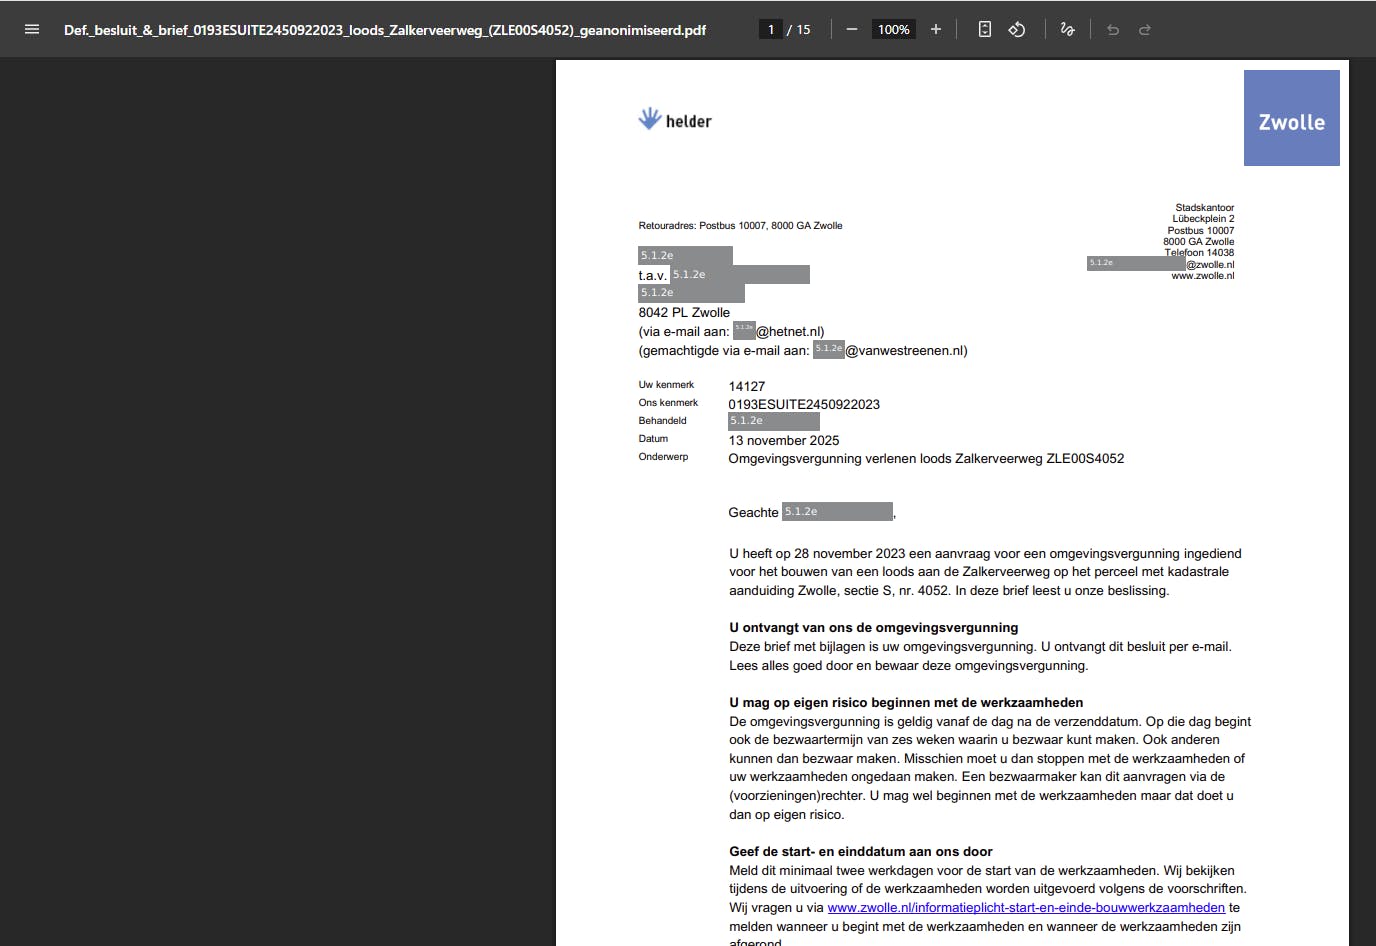Click the page number input box
This screenshot has width=1376, height=946.
click(x=769, y=29)
